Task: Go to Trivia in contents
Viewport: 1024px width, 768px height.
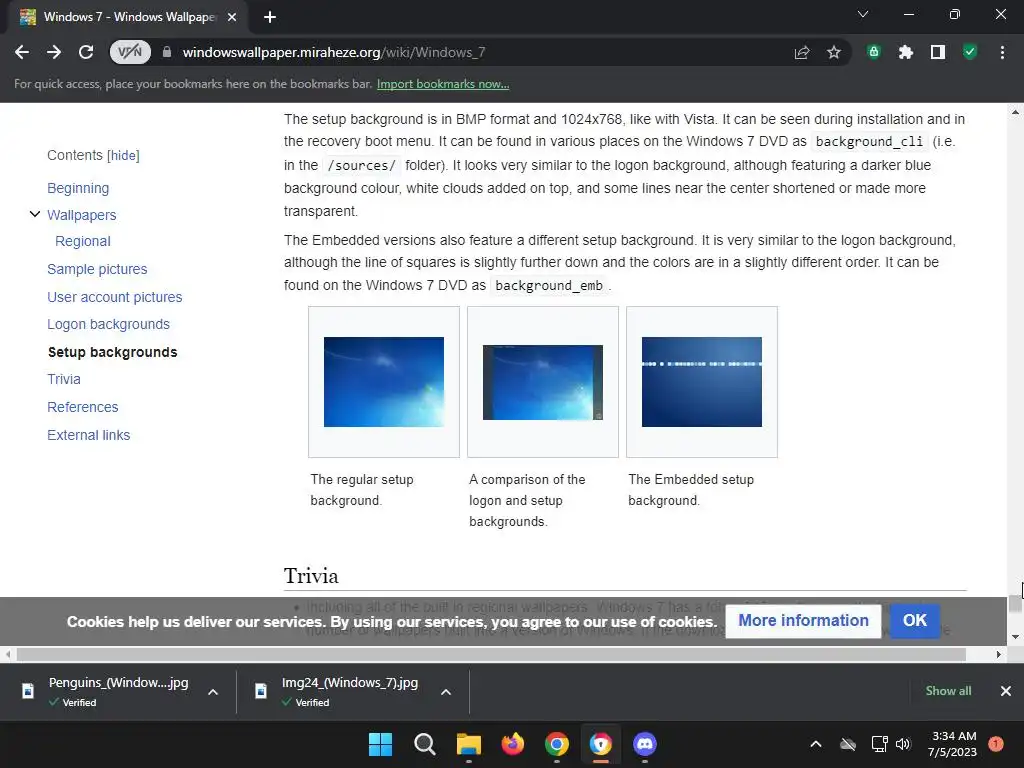Action: [x=64, y=379]
